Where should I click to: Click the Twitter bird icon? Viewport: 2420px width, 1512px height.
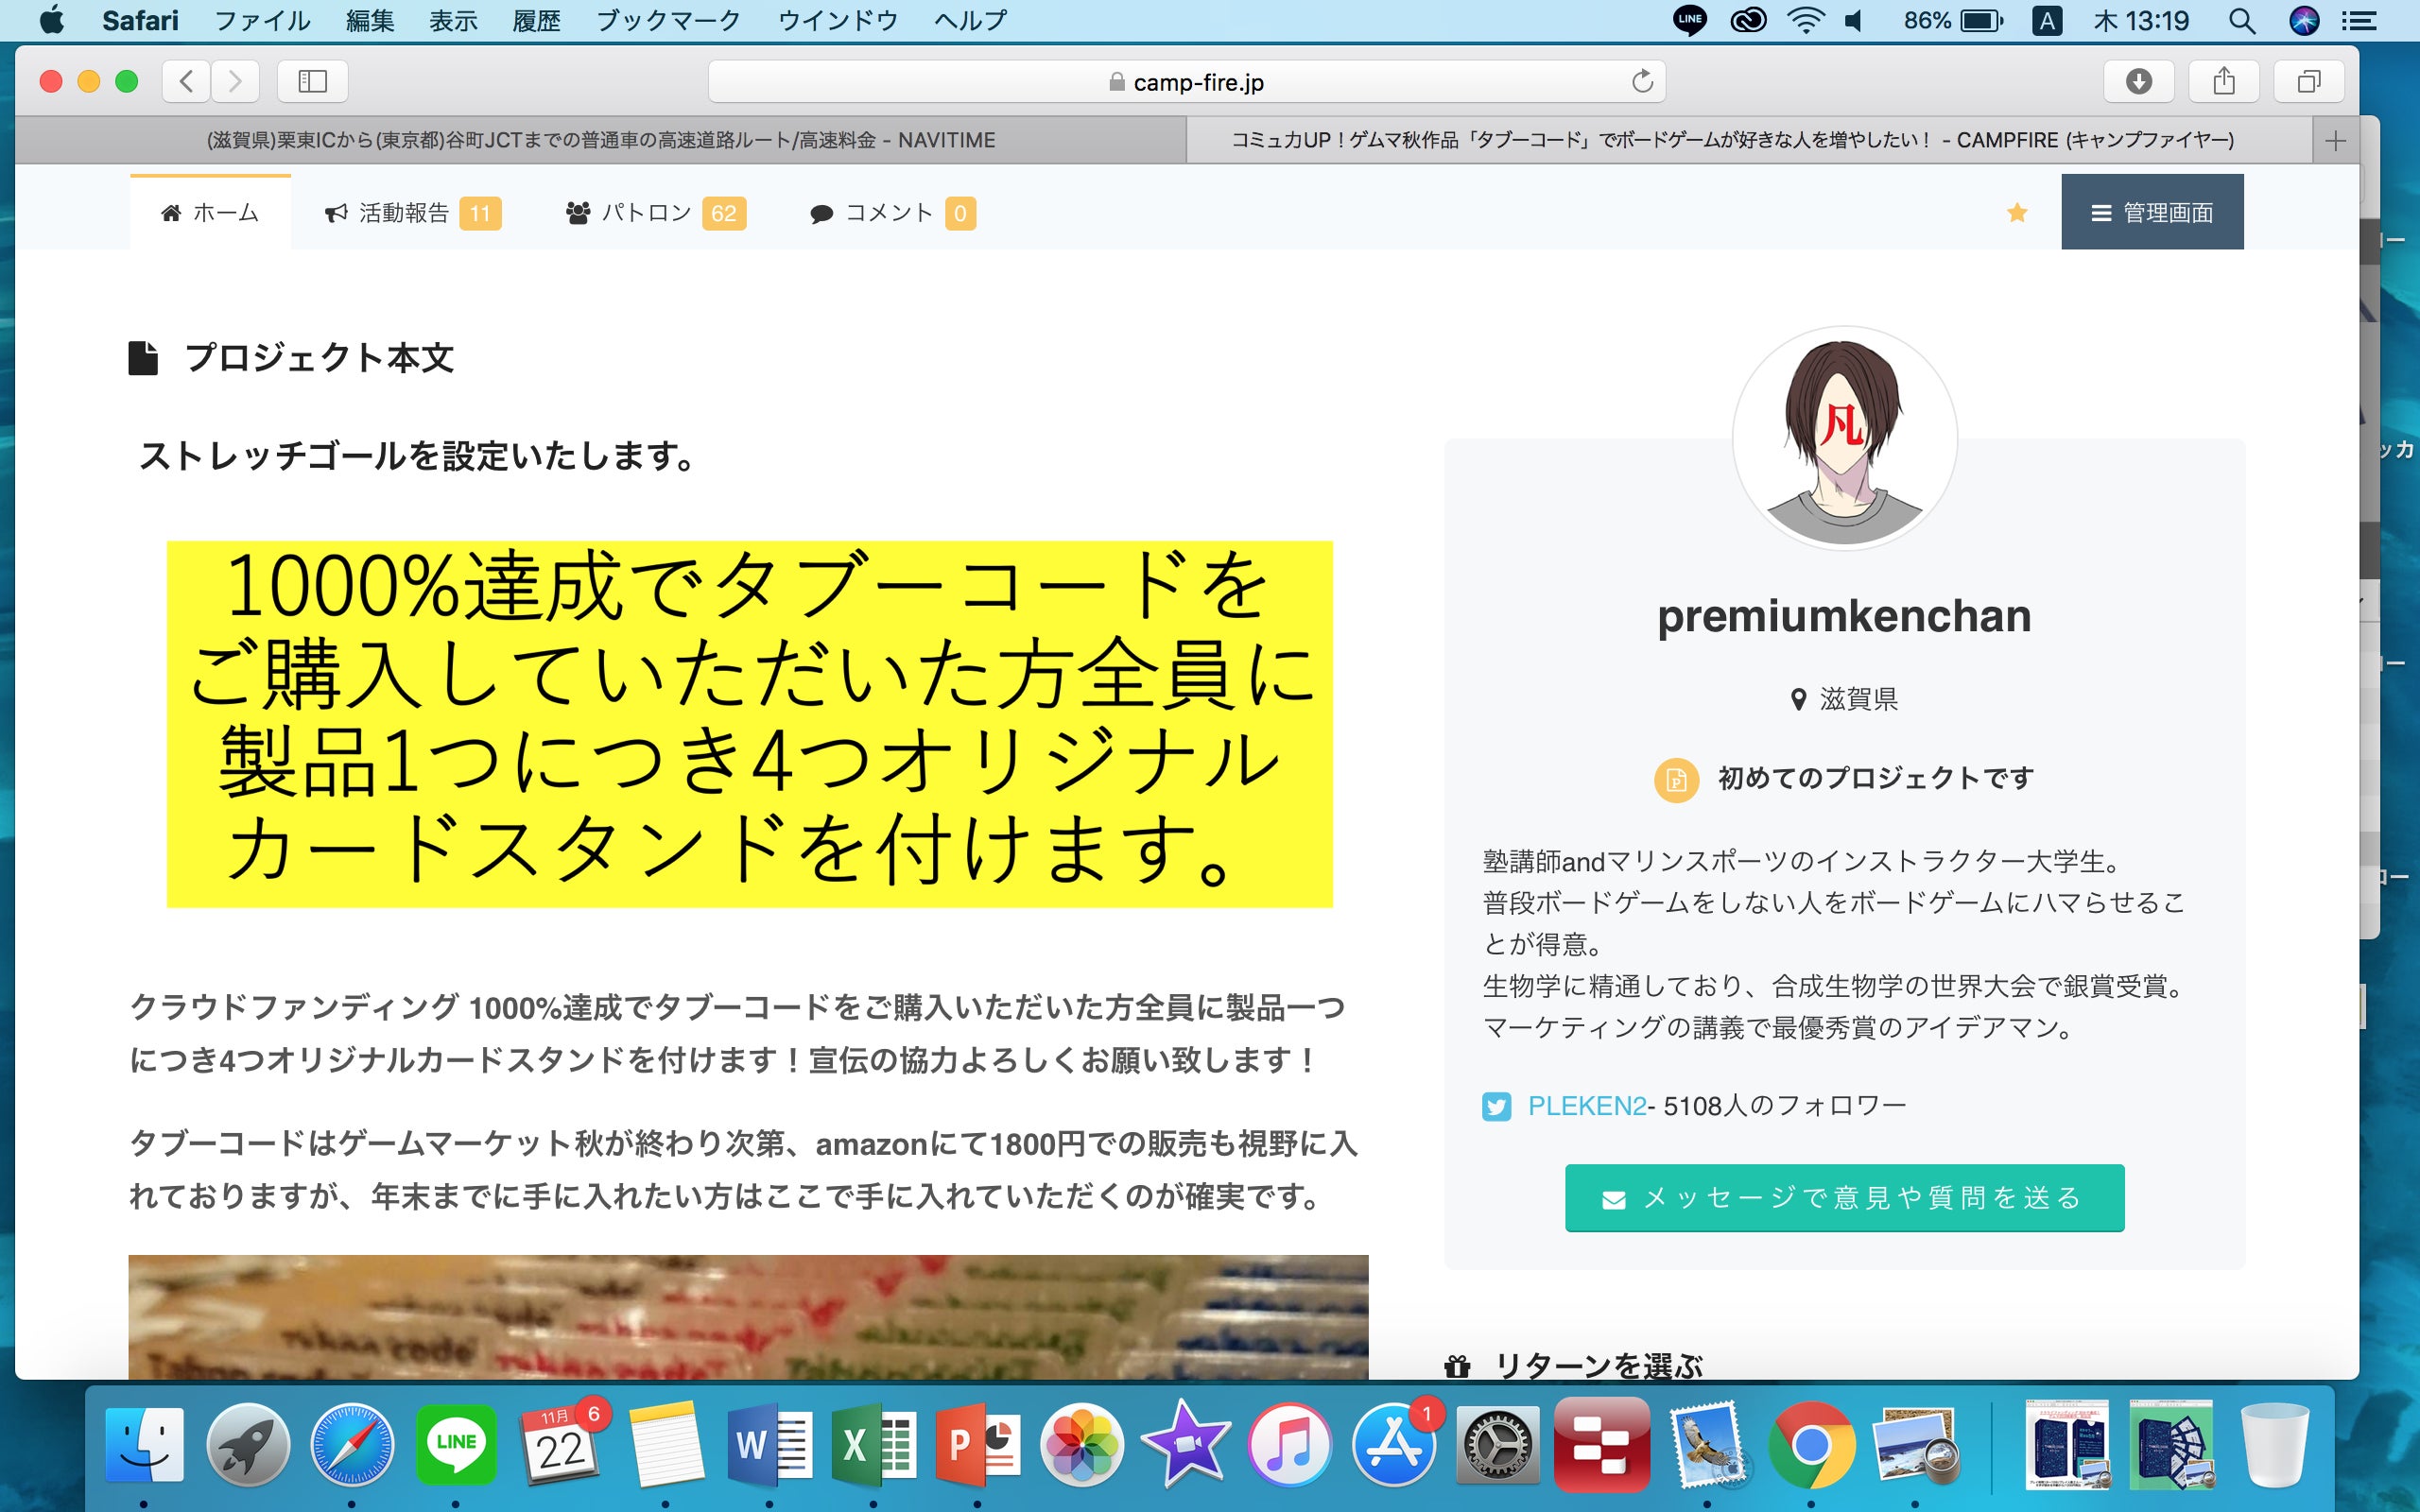coord(1496,1106)
